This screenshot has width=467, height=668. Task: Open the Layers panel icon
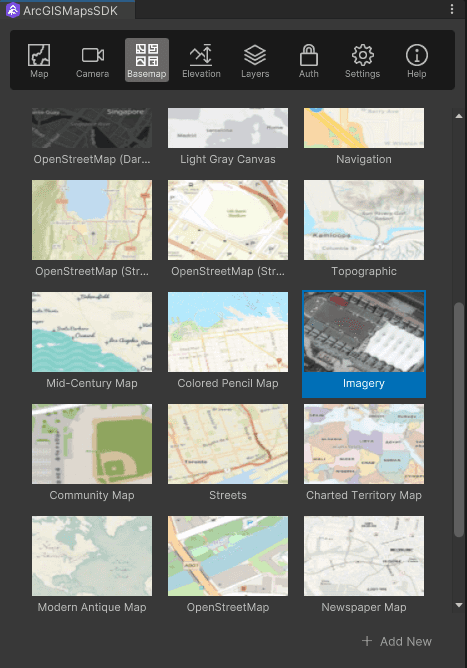(255, 60)
